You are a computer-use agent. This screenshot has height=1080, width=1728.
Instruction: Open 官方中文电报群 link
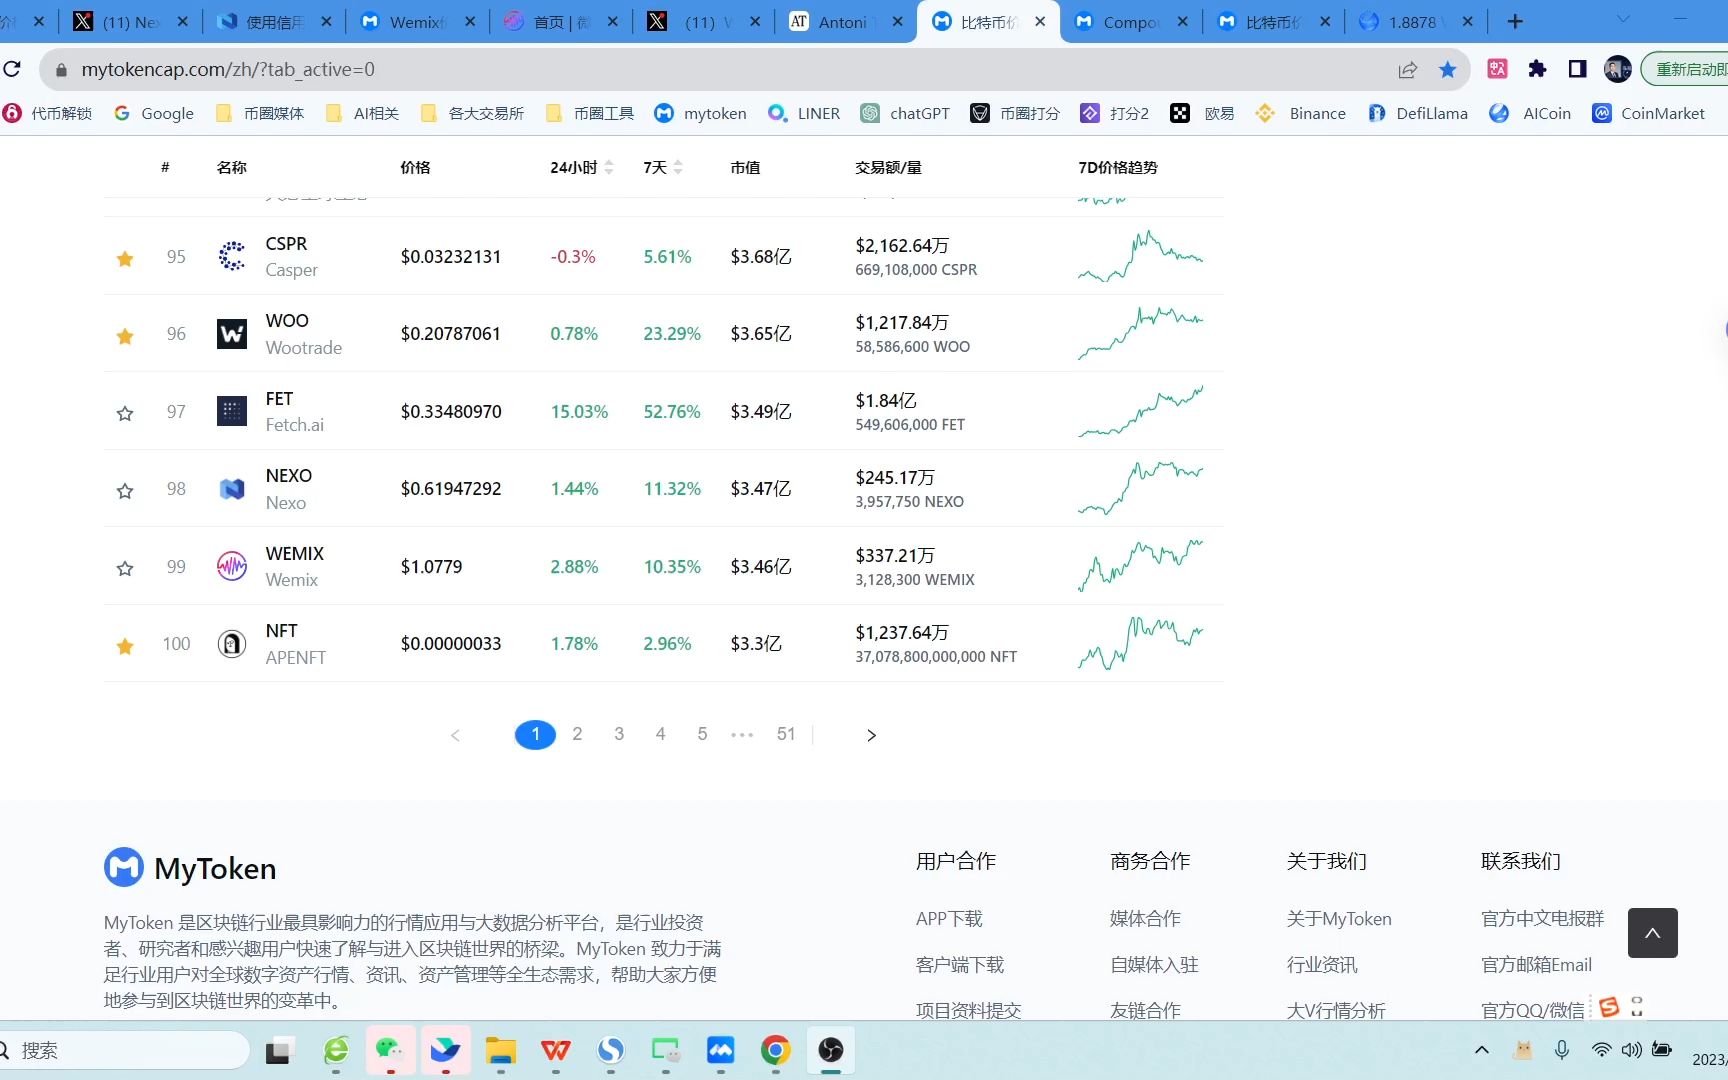point(1542,918)
